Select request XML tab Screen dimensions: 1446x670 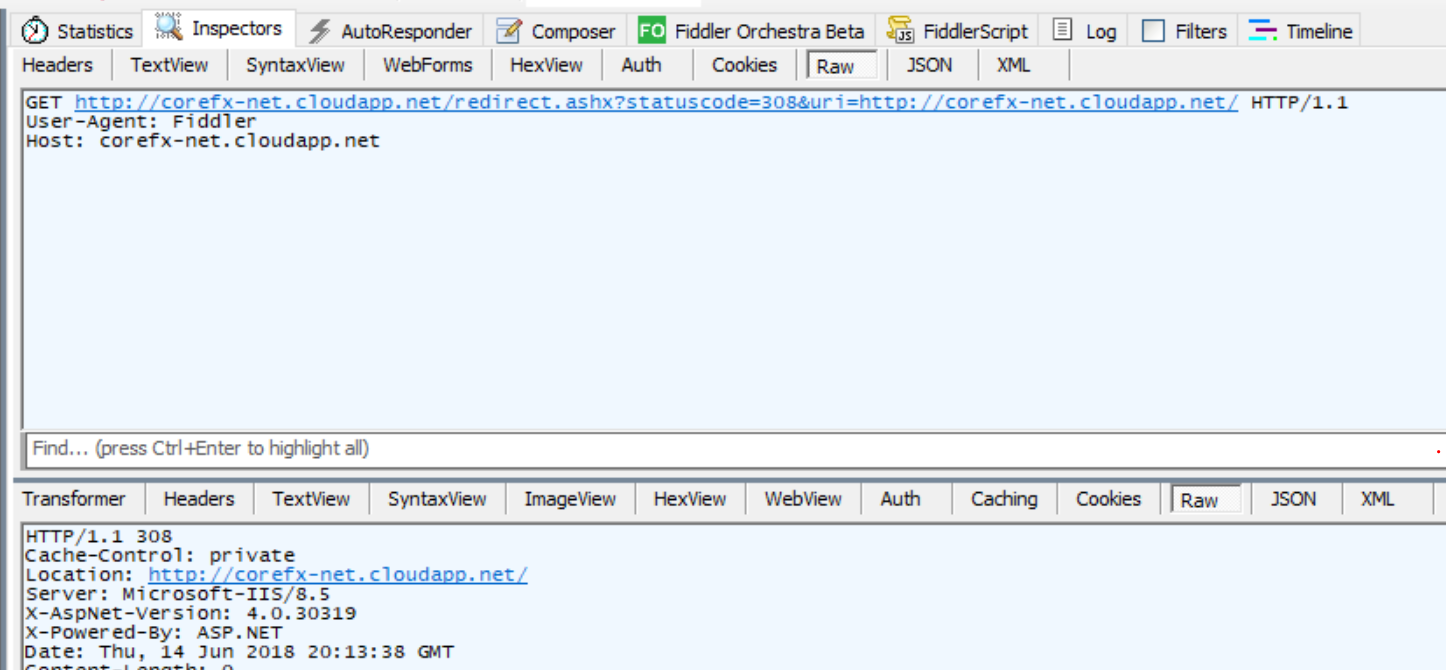coord(1013,65)
